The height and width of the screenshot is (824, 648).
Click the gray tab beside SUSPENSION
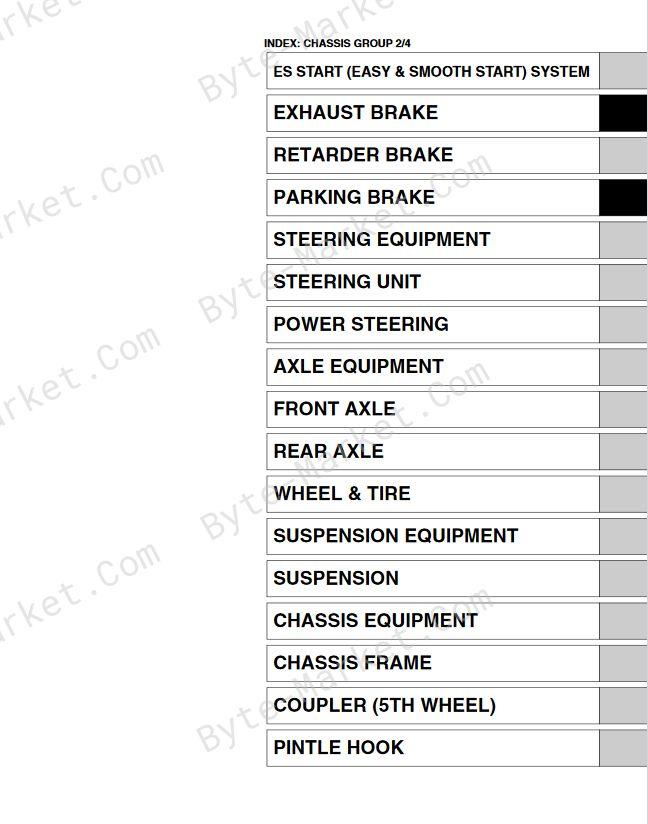coord(623,579)
